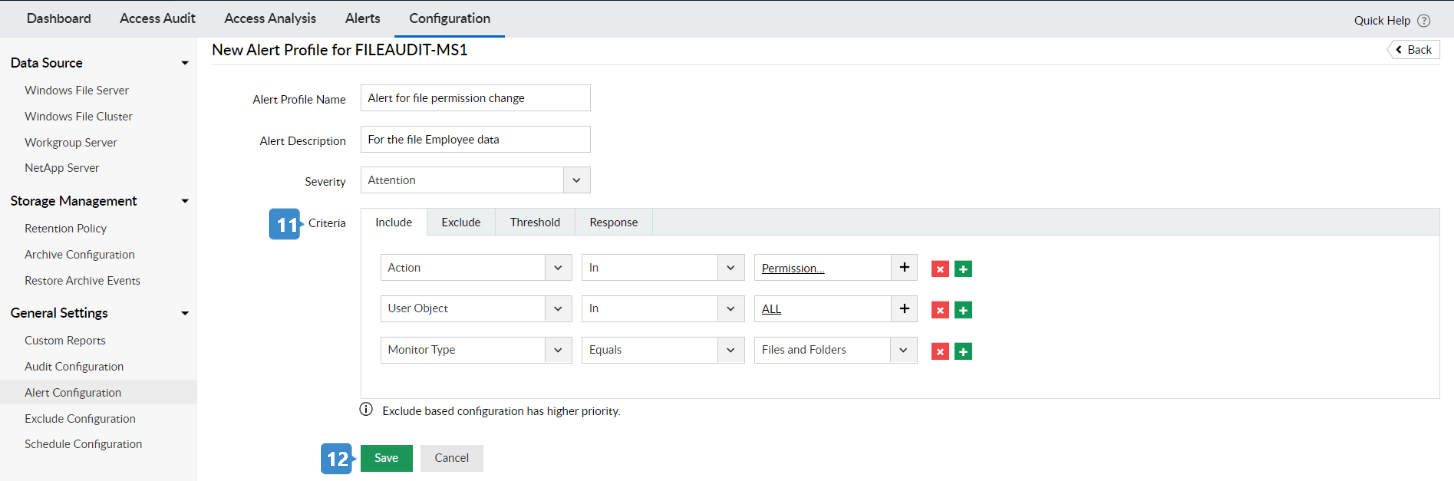Click the plus beside the Permission value

click(x=904, y=268)
